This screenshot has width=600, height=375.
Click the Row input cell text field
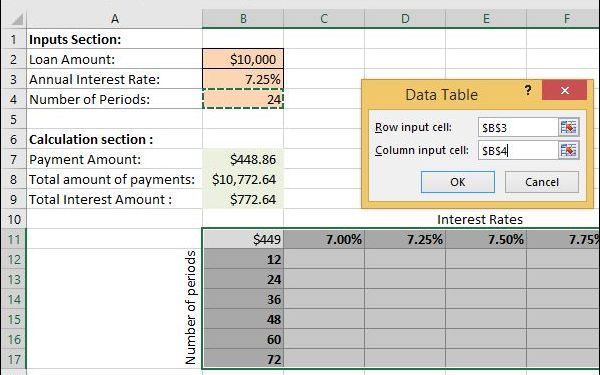click(x=518, y=127)
